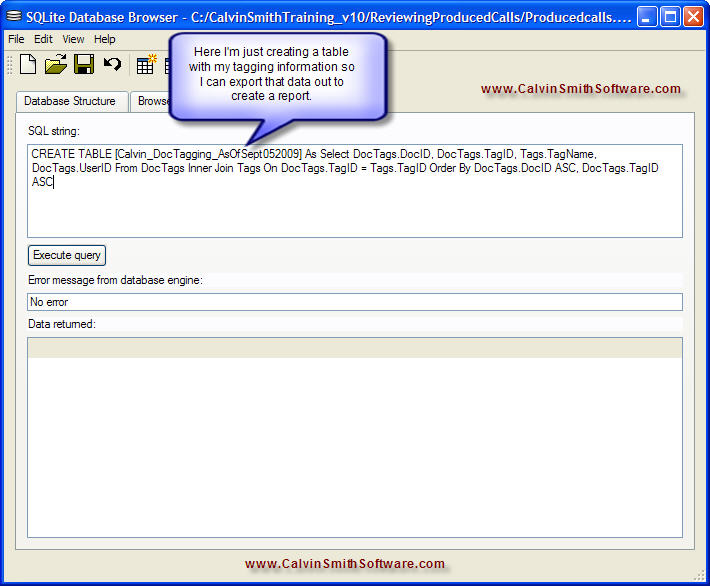Screen dimensions: 710x586
Task: Open the View menu
Action: click(73, 39)
